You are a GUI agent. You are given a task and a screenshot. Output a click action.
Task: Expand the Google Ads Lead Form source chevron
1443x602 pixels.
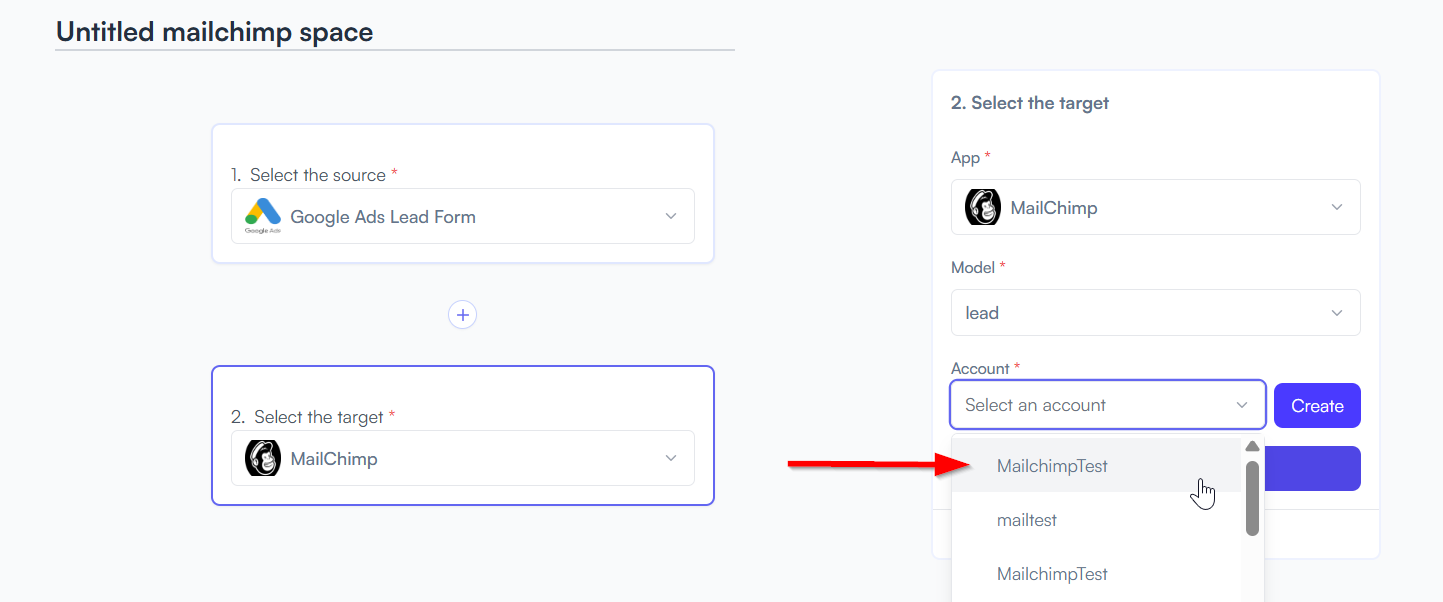(x=671, y=216)
